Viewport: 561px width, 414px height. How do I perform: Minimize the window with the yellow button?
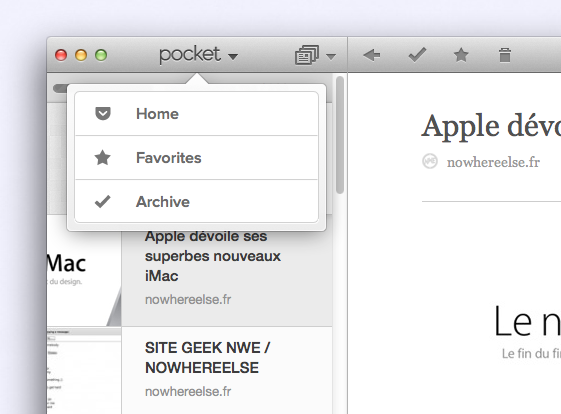[x=81, y=55]
